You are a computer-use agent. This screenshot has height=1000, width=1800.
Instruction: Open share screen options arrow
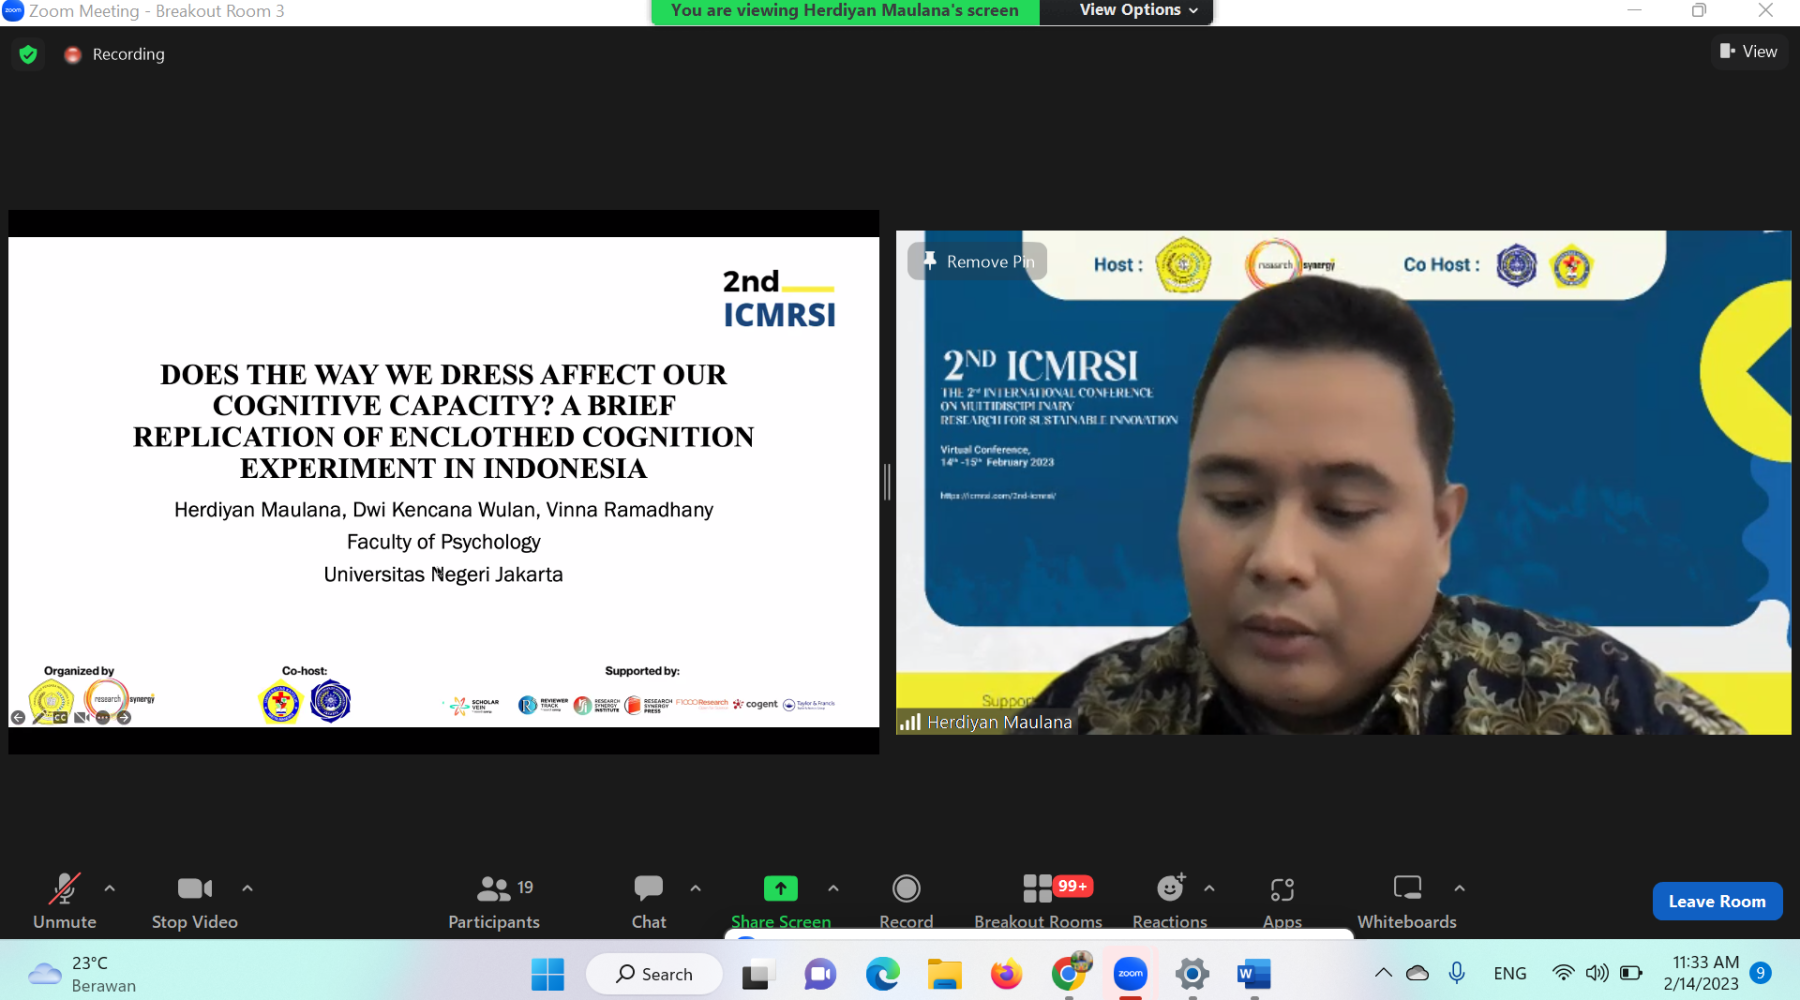[x=833, y=888]
